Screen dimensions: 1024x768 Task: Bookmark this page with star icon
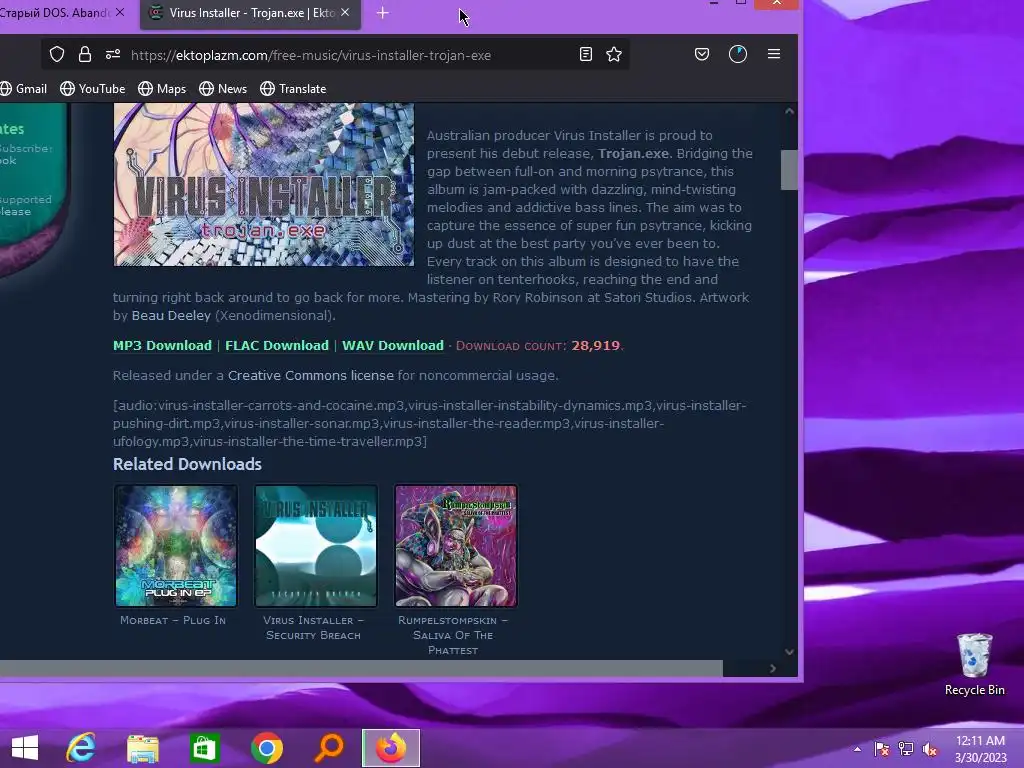[x=614, y=54]
